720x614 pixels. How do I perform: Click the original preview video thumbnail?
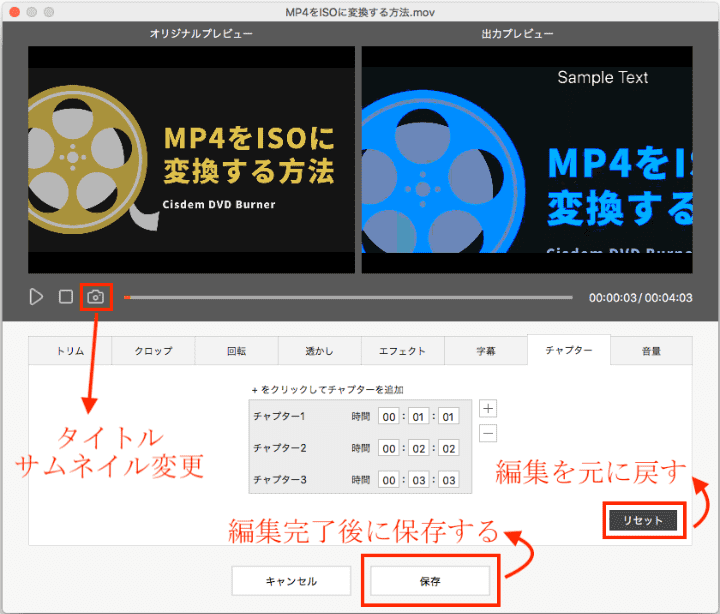tap(191, 159)
